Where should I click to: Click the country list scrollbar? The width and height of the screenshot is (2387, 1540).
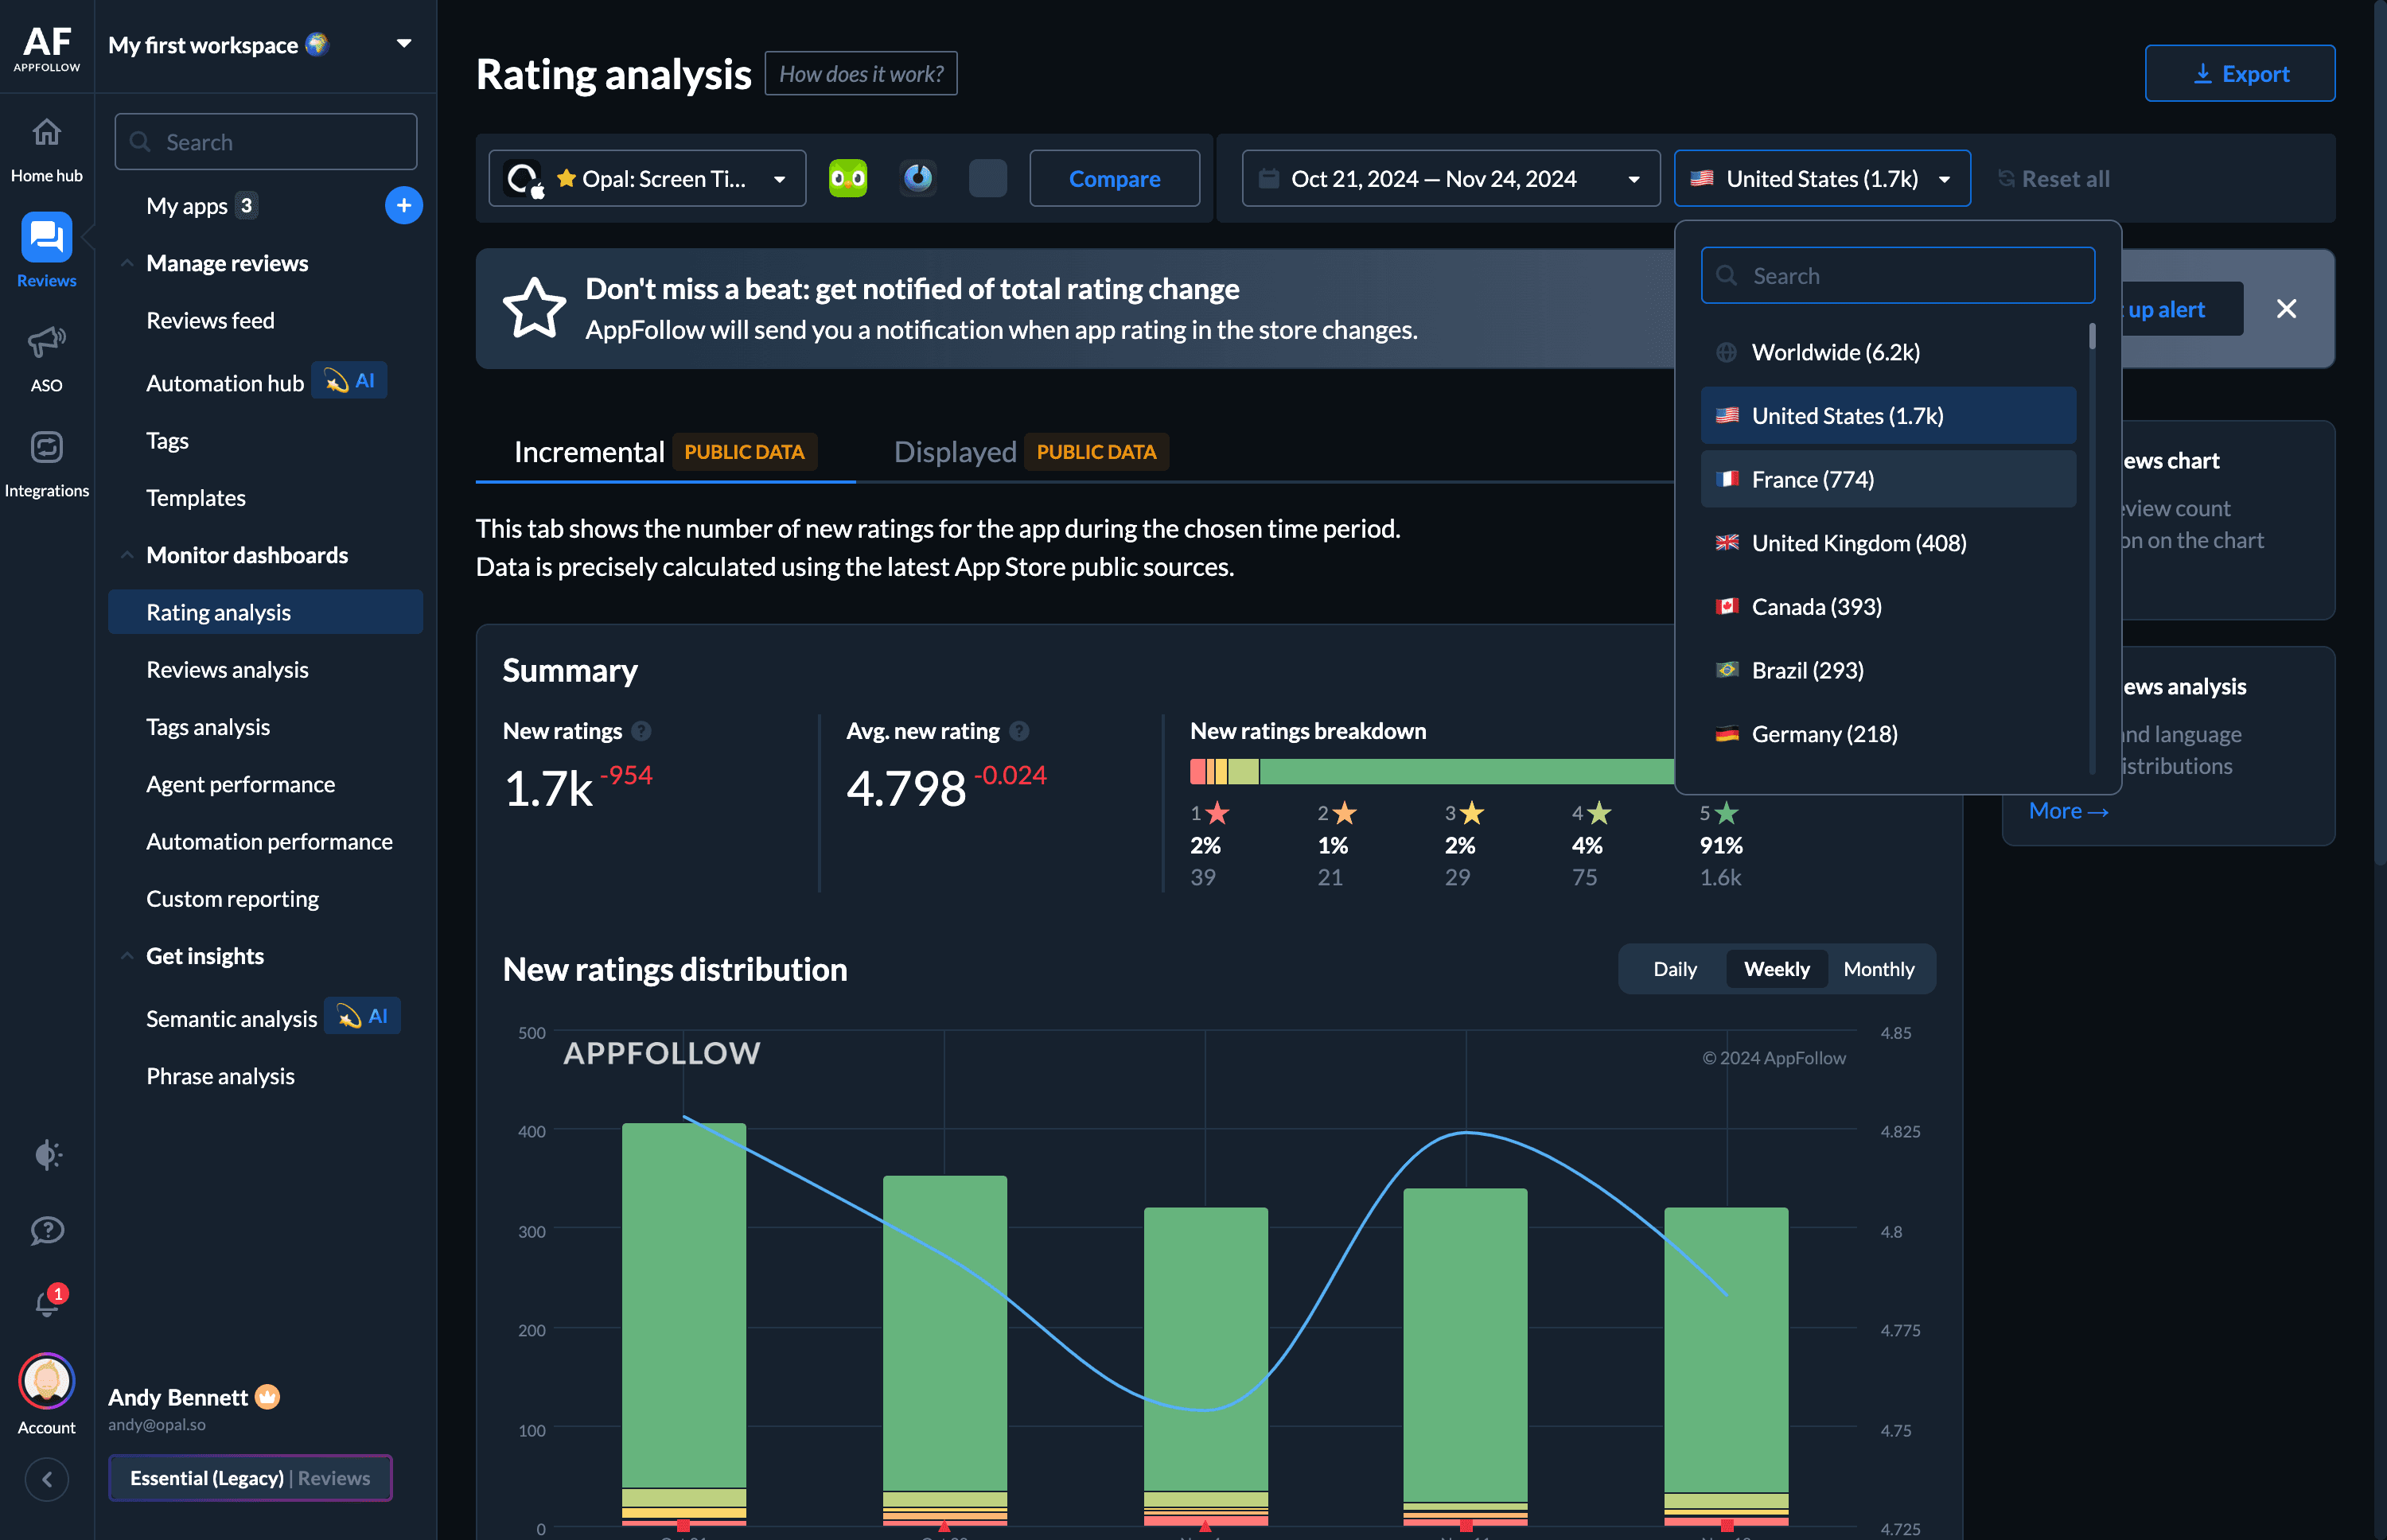(2092, 337)
